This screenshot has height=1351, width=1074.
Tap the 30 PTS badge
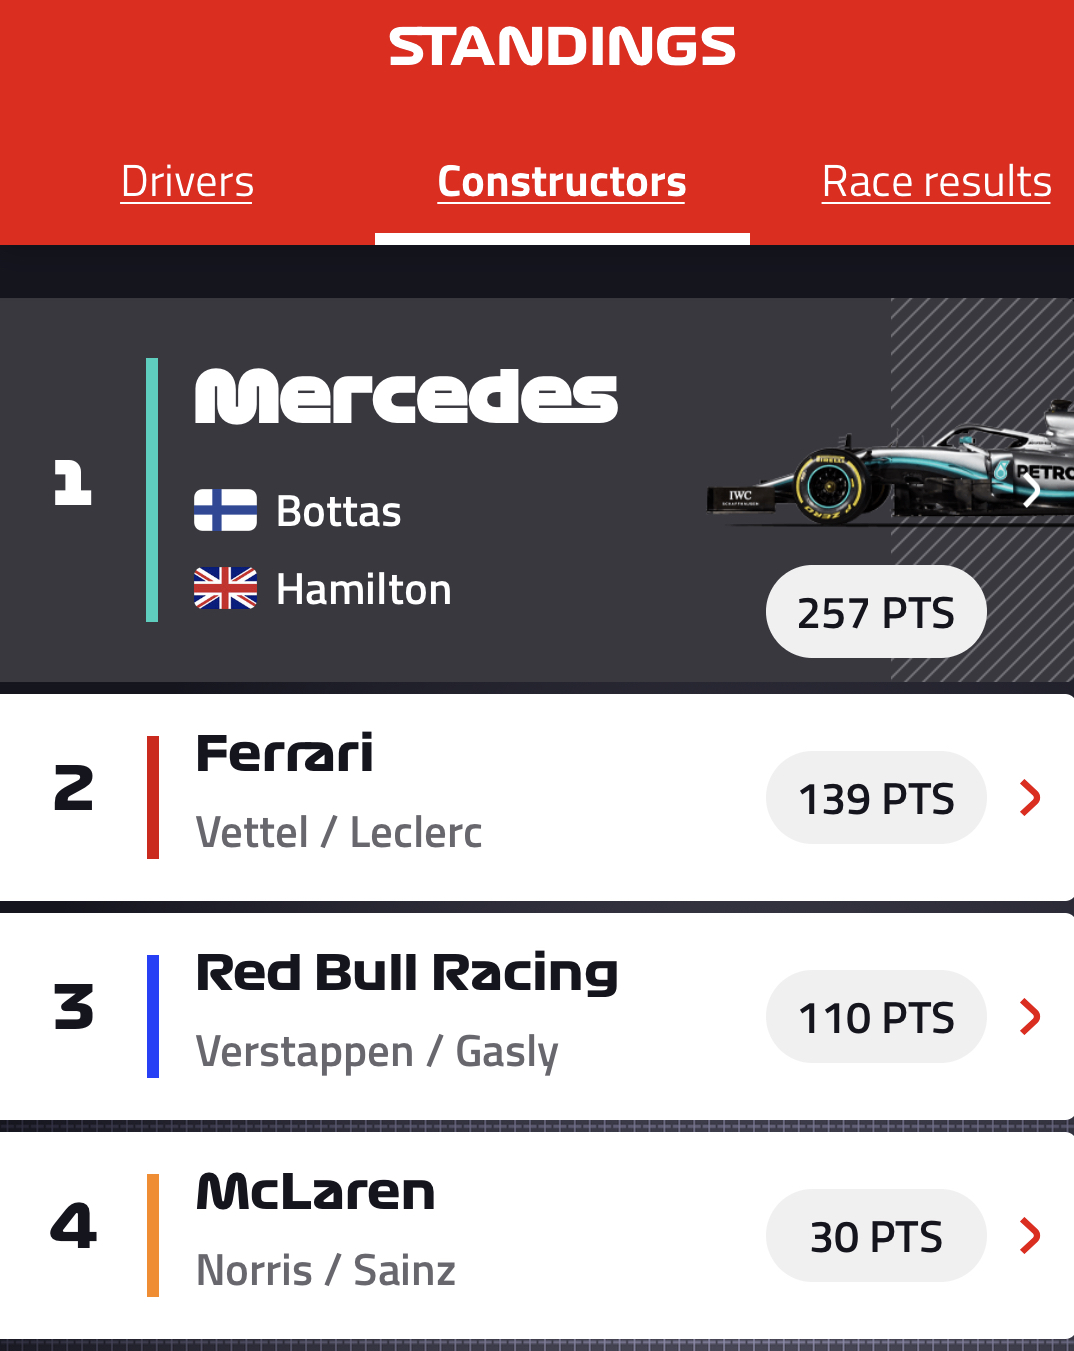[876, 1236]
